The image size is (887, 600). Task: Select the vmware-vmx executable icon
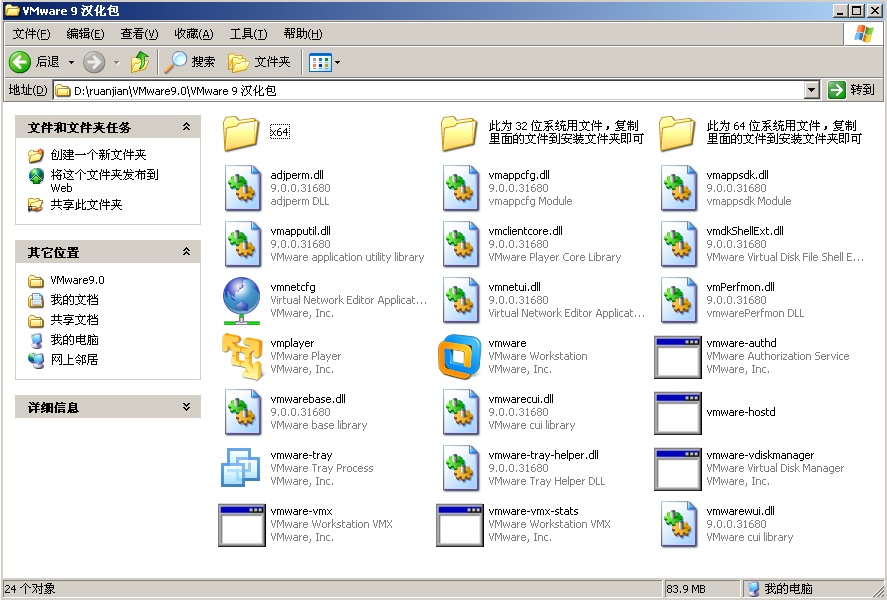(x=242, y=525)
